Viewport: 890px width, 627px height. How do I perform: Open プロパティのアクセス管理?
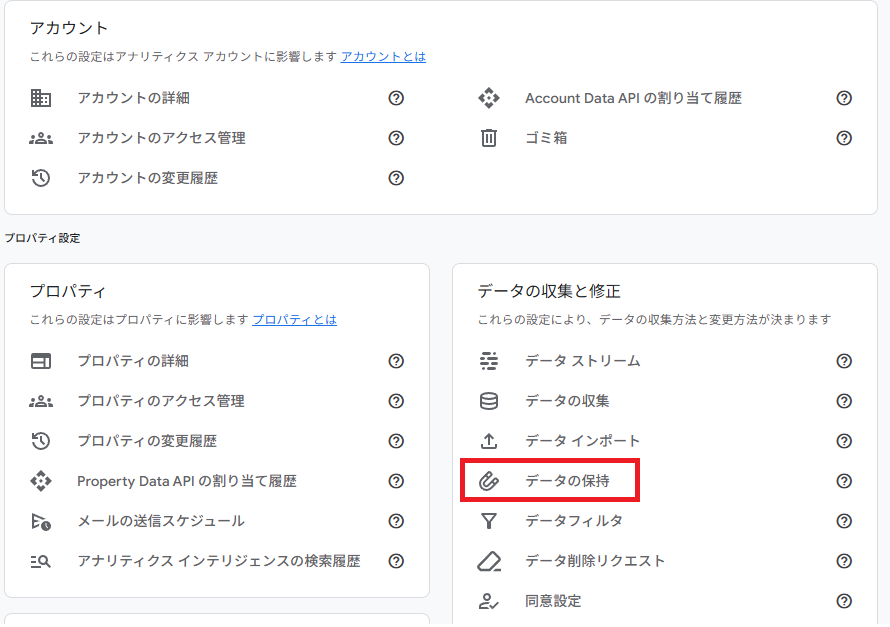[x=161, y=401]
